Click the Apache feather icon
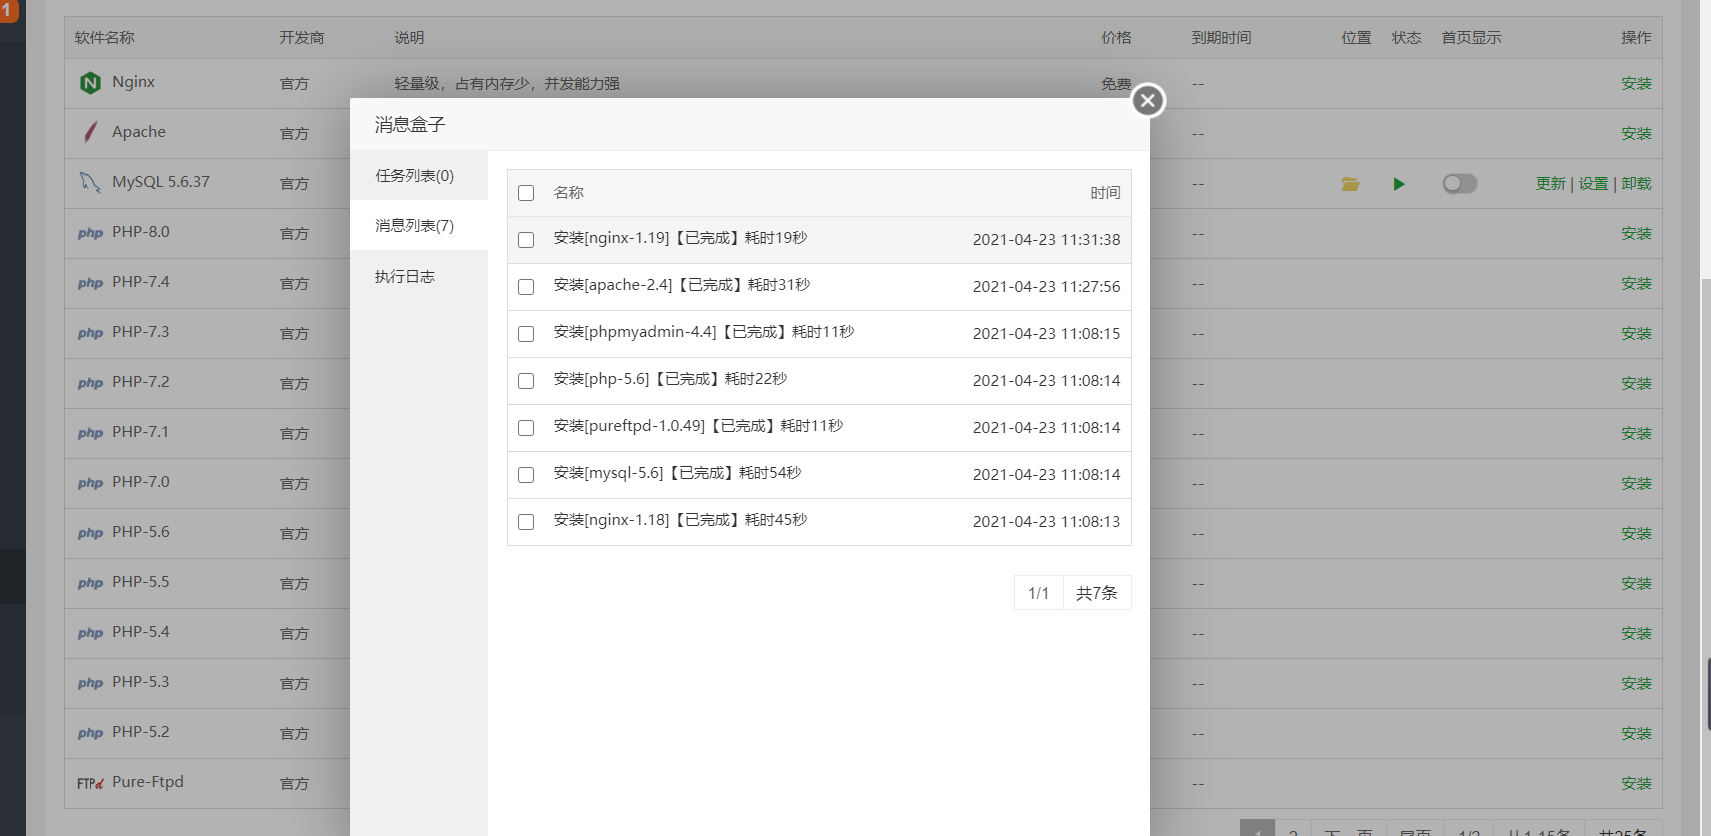Viewport: 1711px width, 836px height. [90, 132]
